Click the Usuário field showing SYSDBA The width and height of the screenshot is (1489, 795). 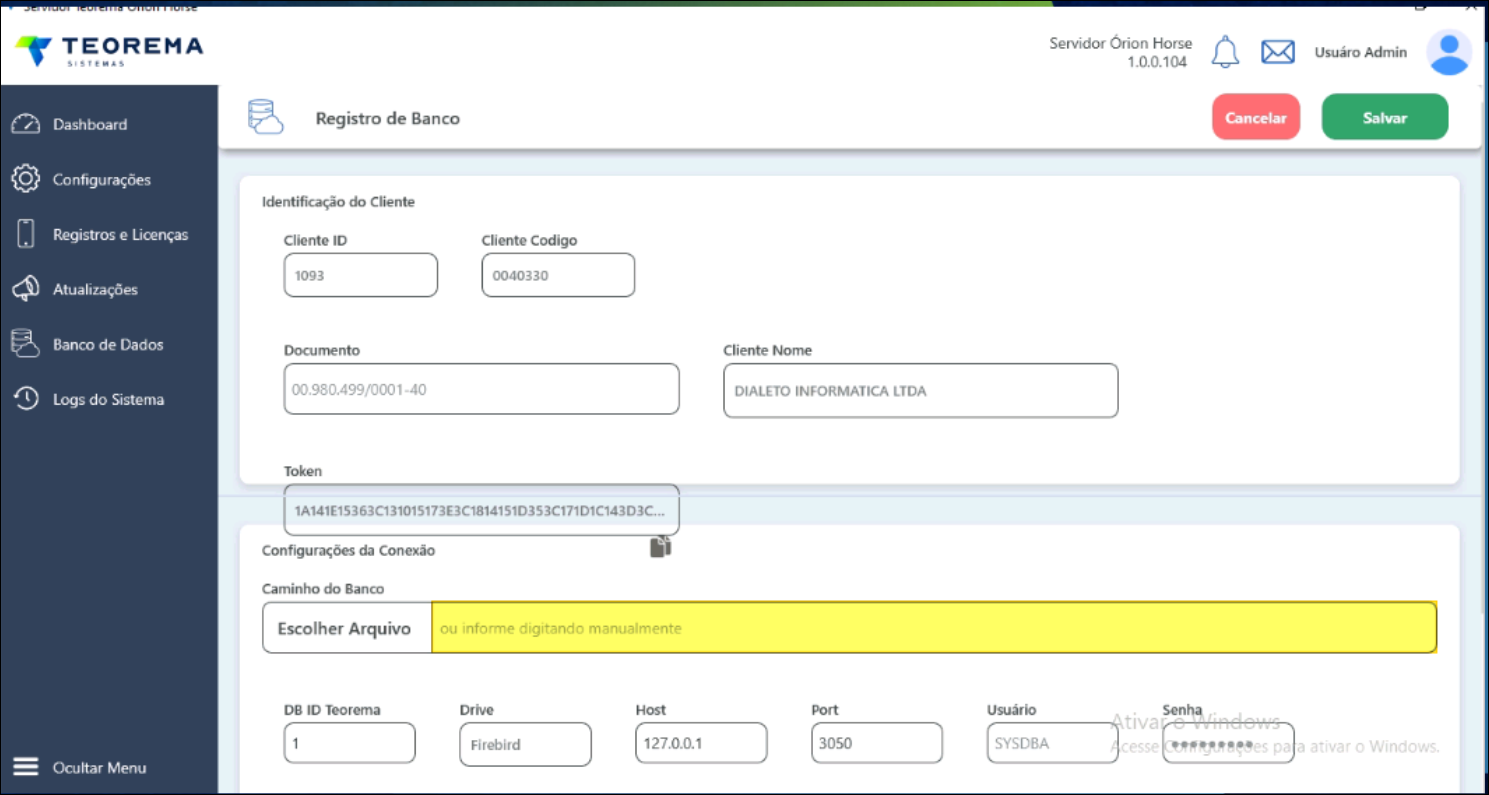click(x=1052, y=743)
